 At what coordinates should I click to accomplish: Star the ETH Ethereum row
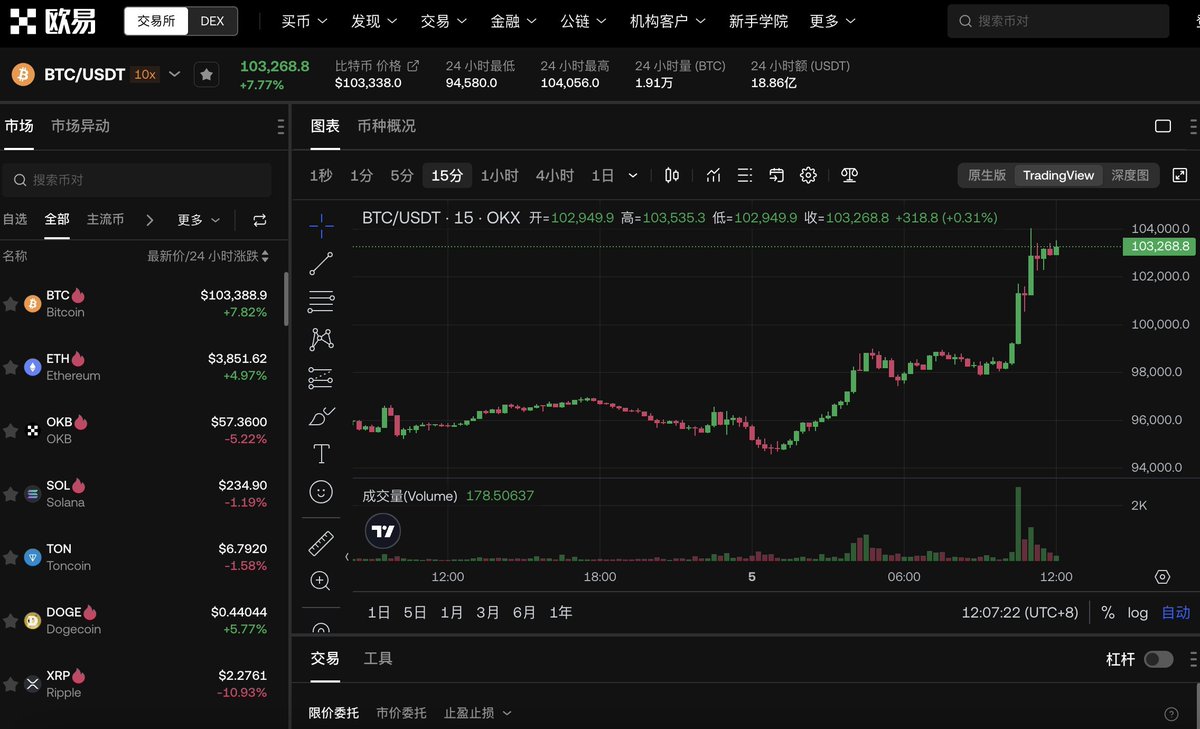point(10,367)
